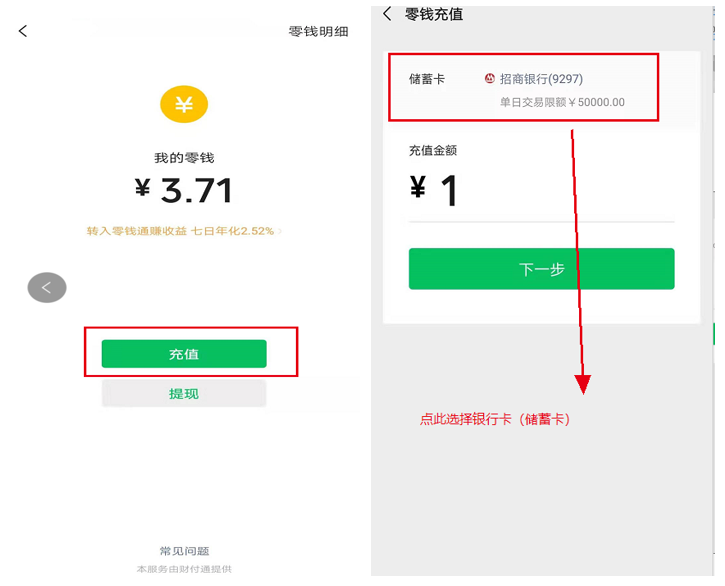Tap 本服务由财付通提供 footer text
The image size is (725, 586).
coord(184,569)
